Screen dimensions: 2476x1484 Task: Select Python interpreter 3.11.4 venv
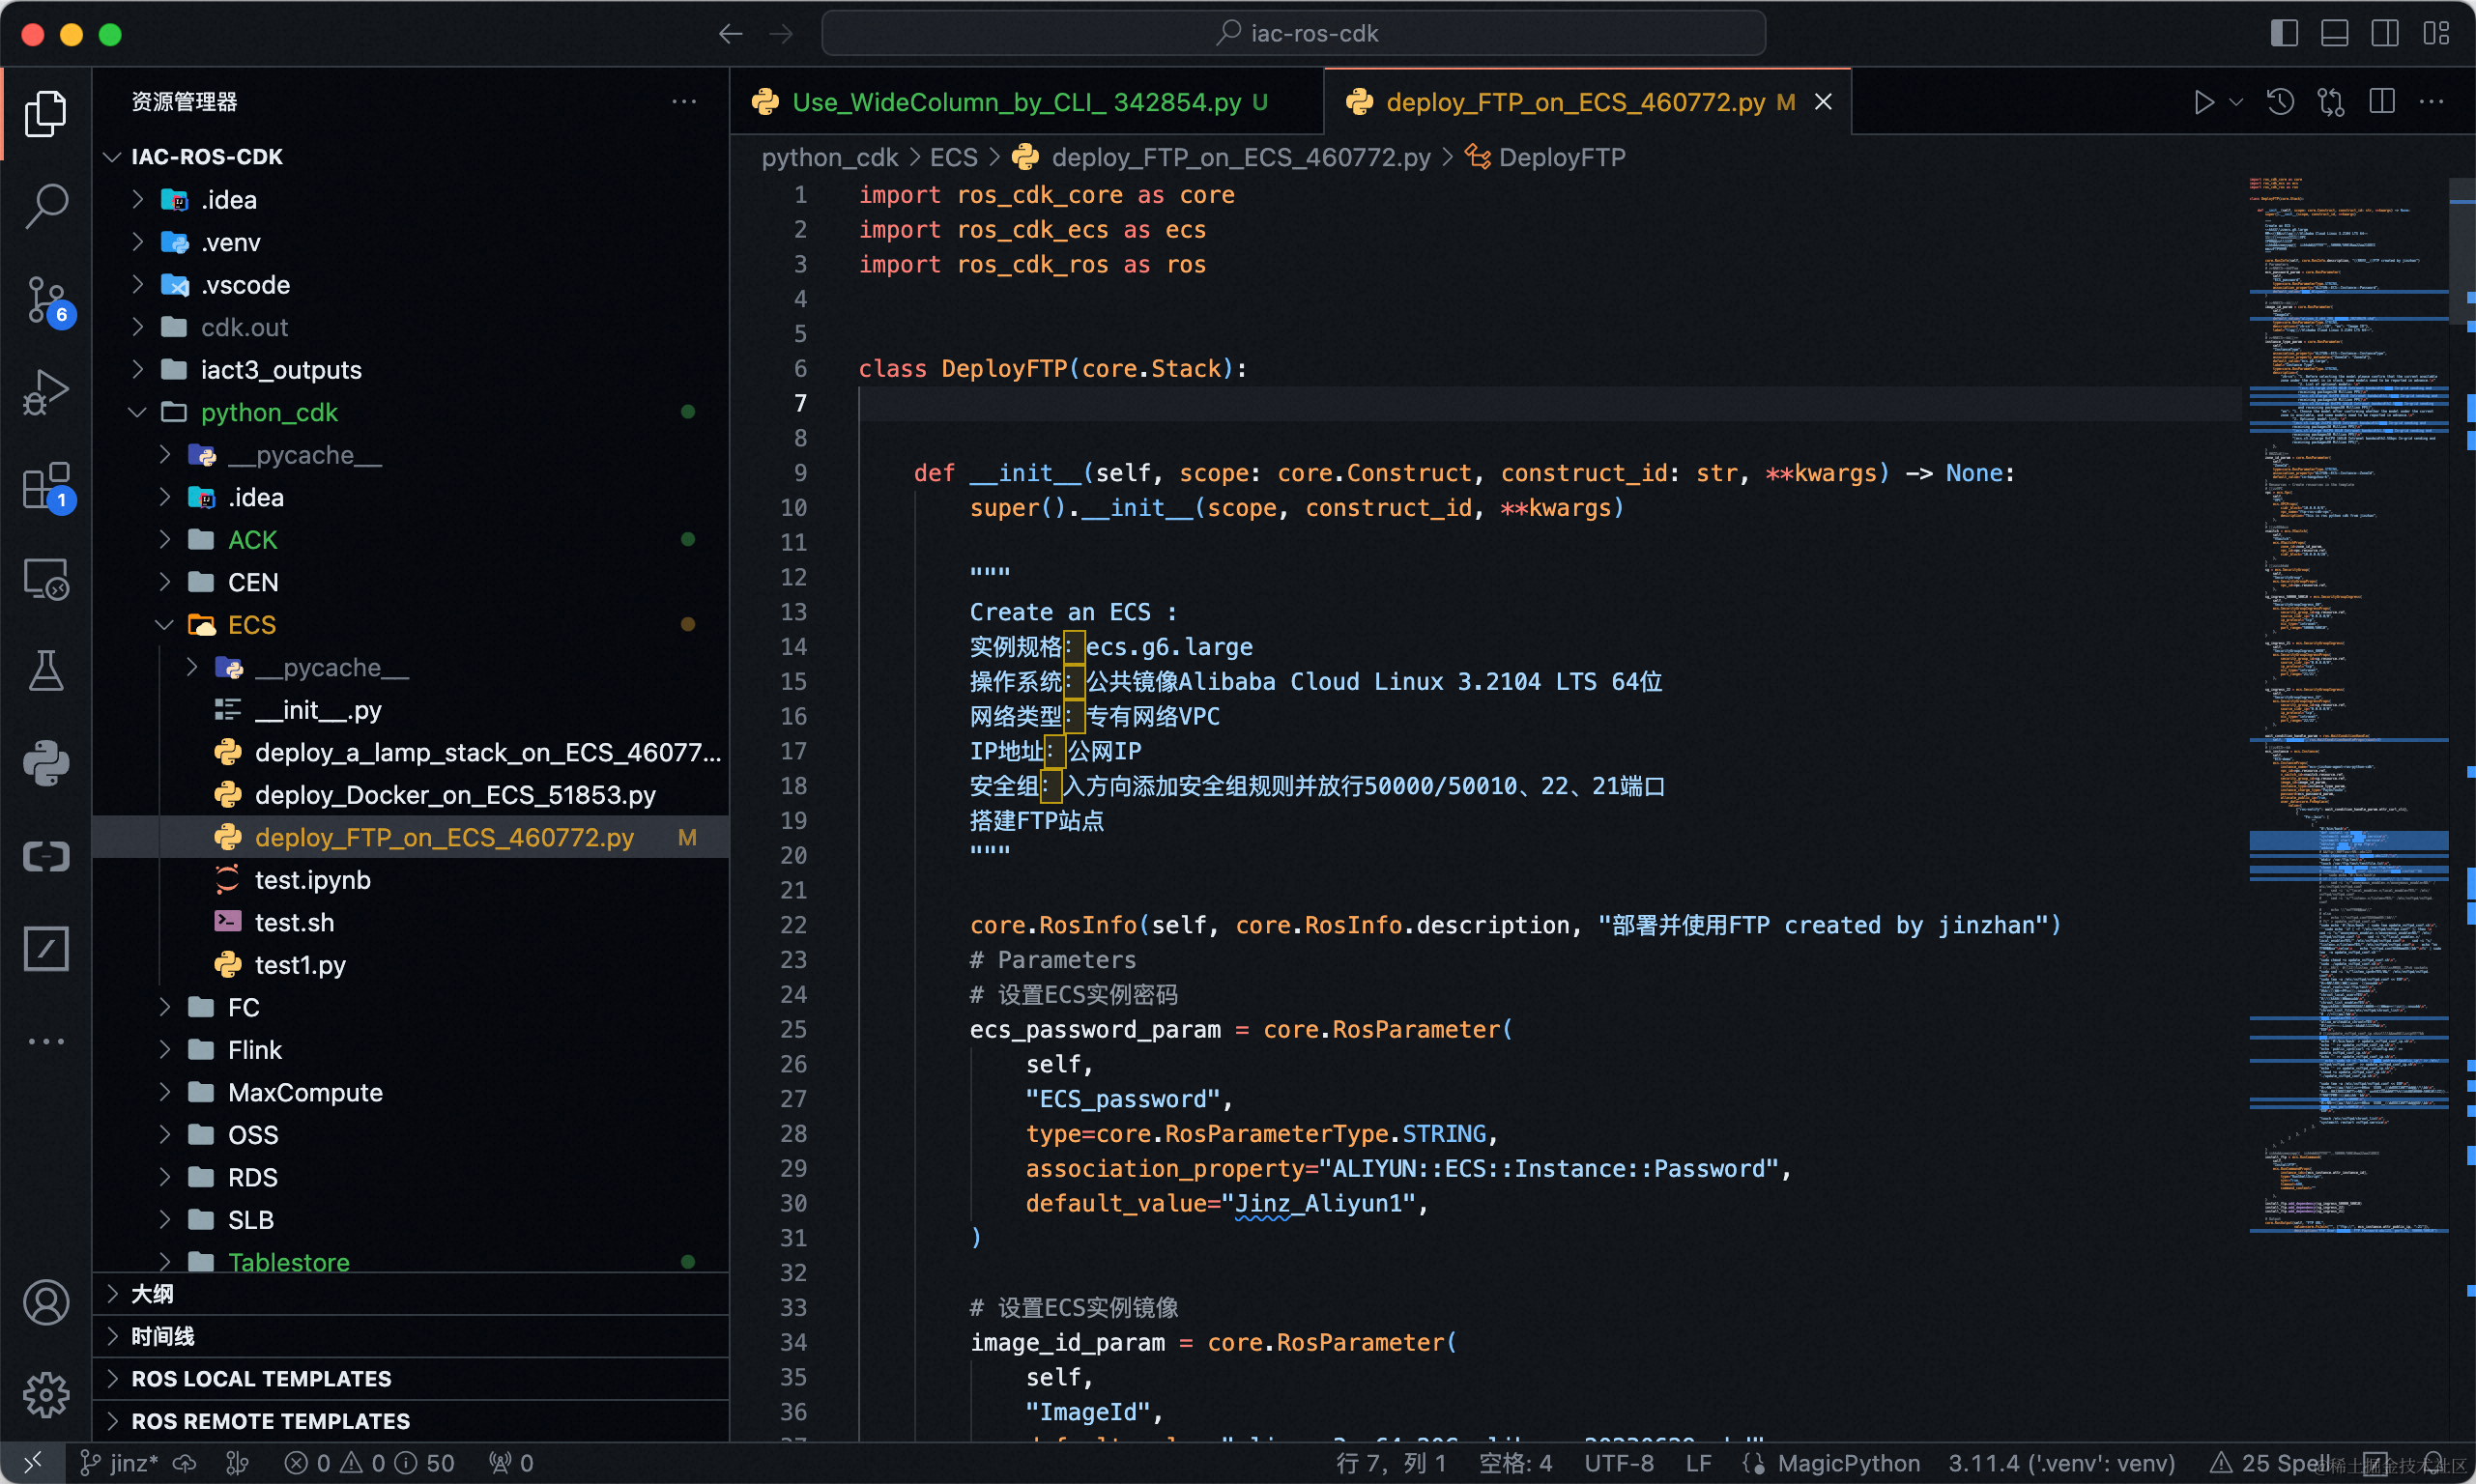click(2061, 1463)
